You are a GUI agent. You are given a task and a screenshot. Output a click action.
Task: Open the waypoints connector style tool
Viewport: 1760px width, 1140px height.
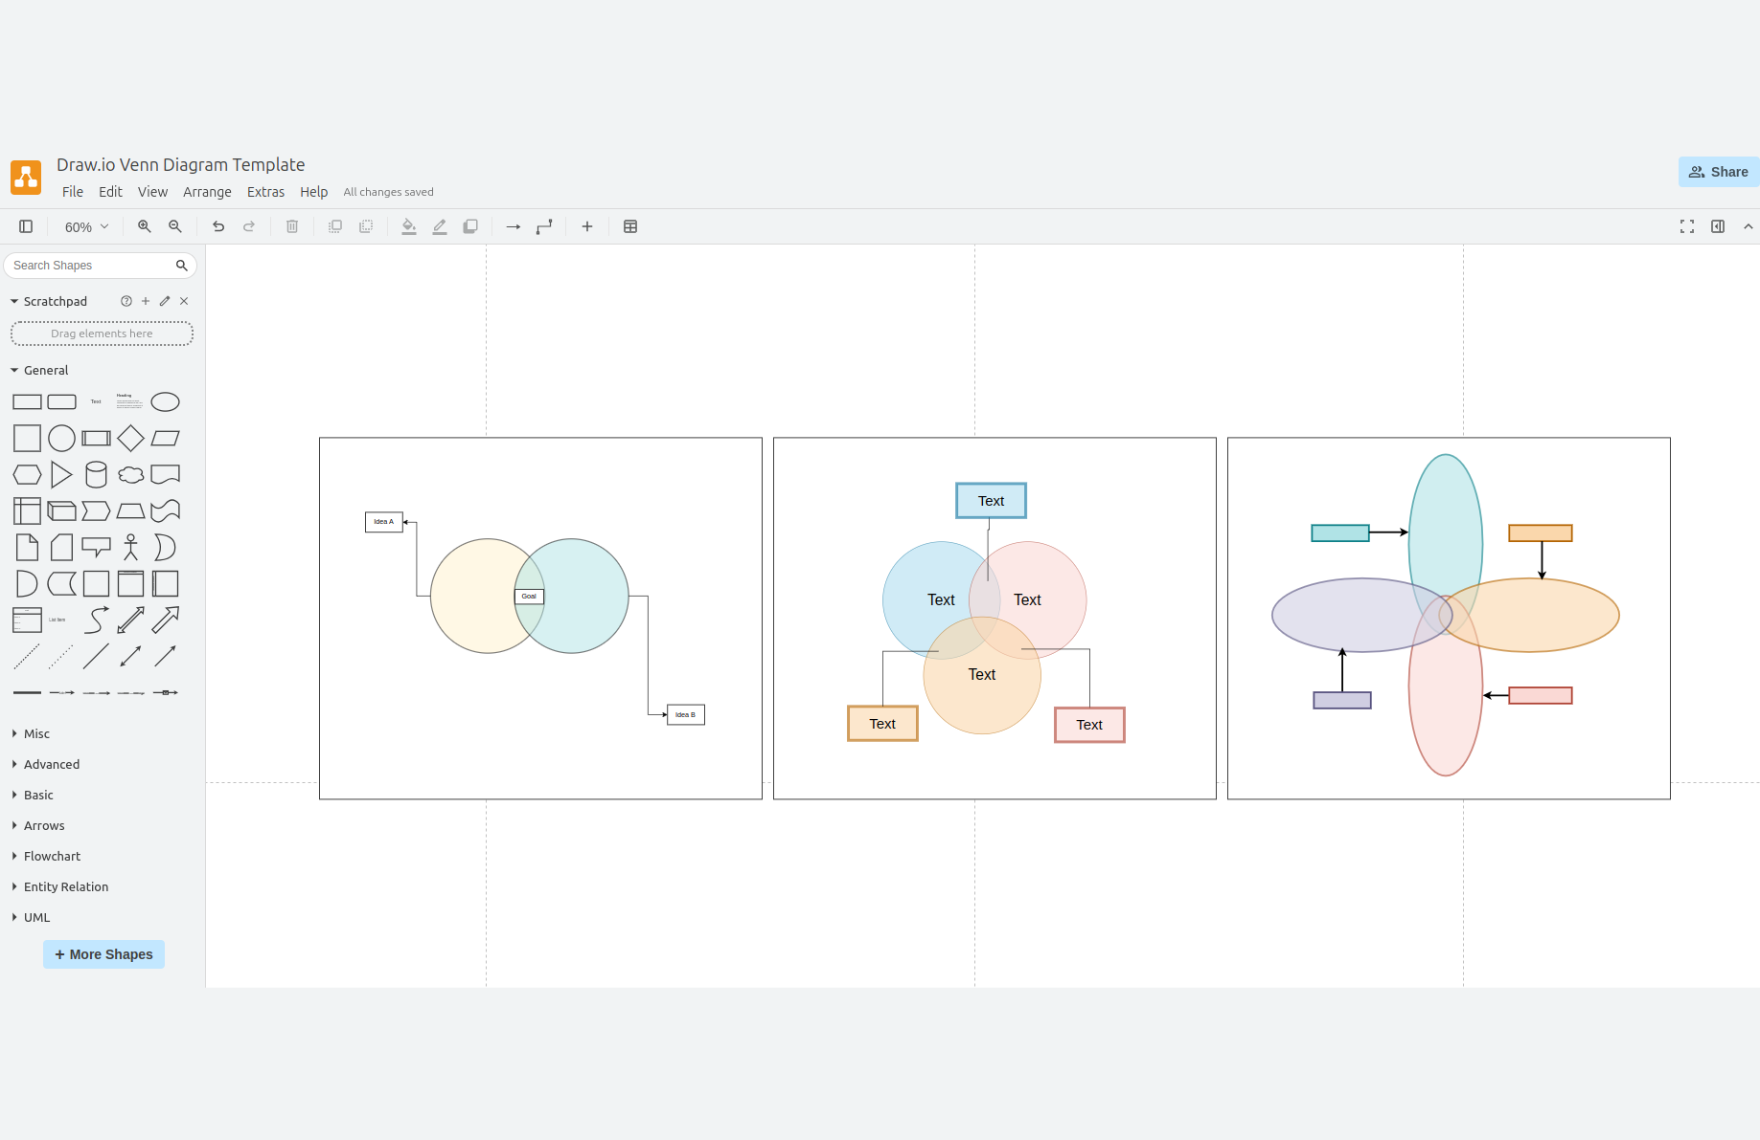544,227
